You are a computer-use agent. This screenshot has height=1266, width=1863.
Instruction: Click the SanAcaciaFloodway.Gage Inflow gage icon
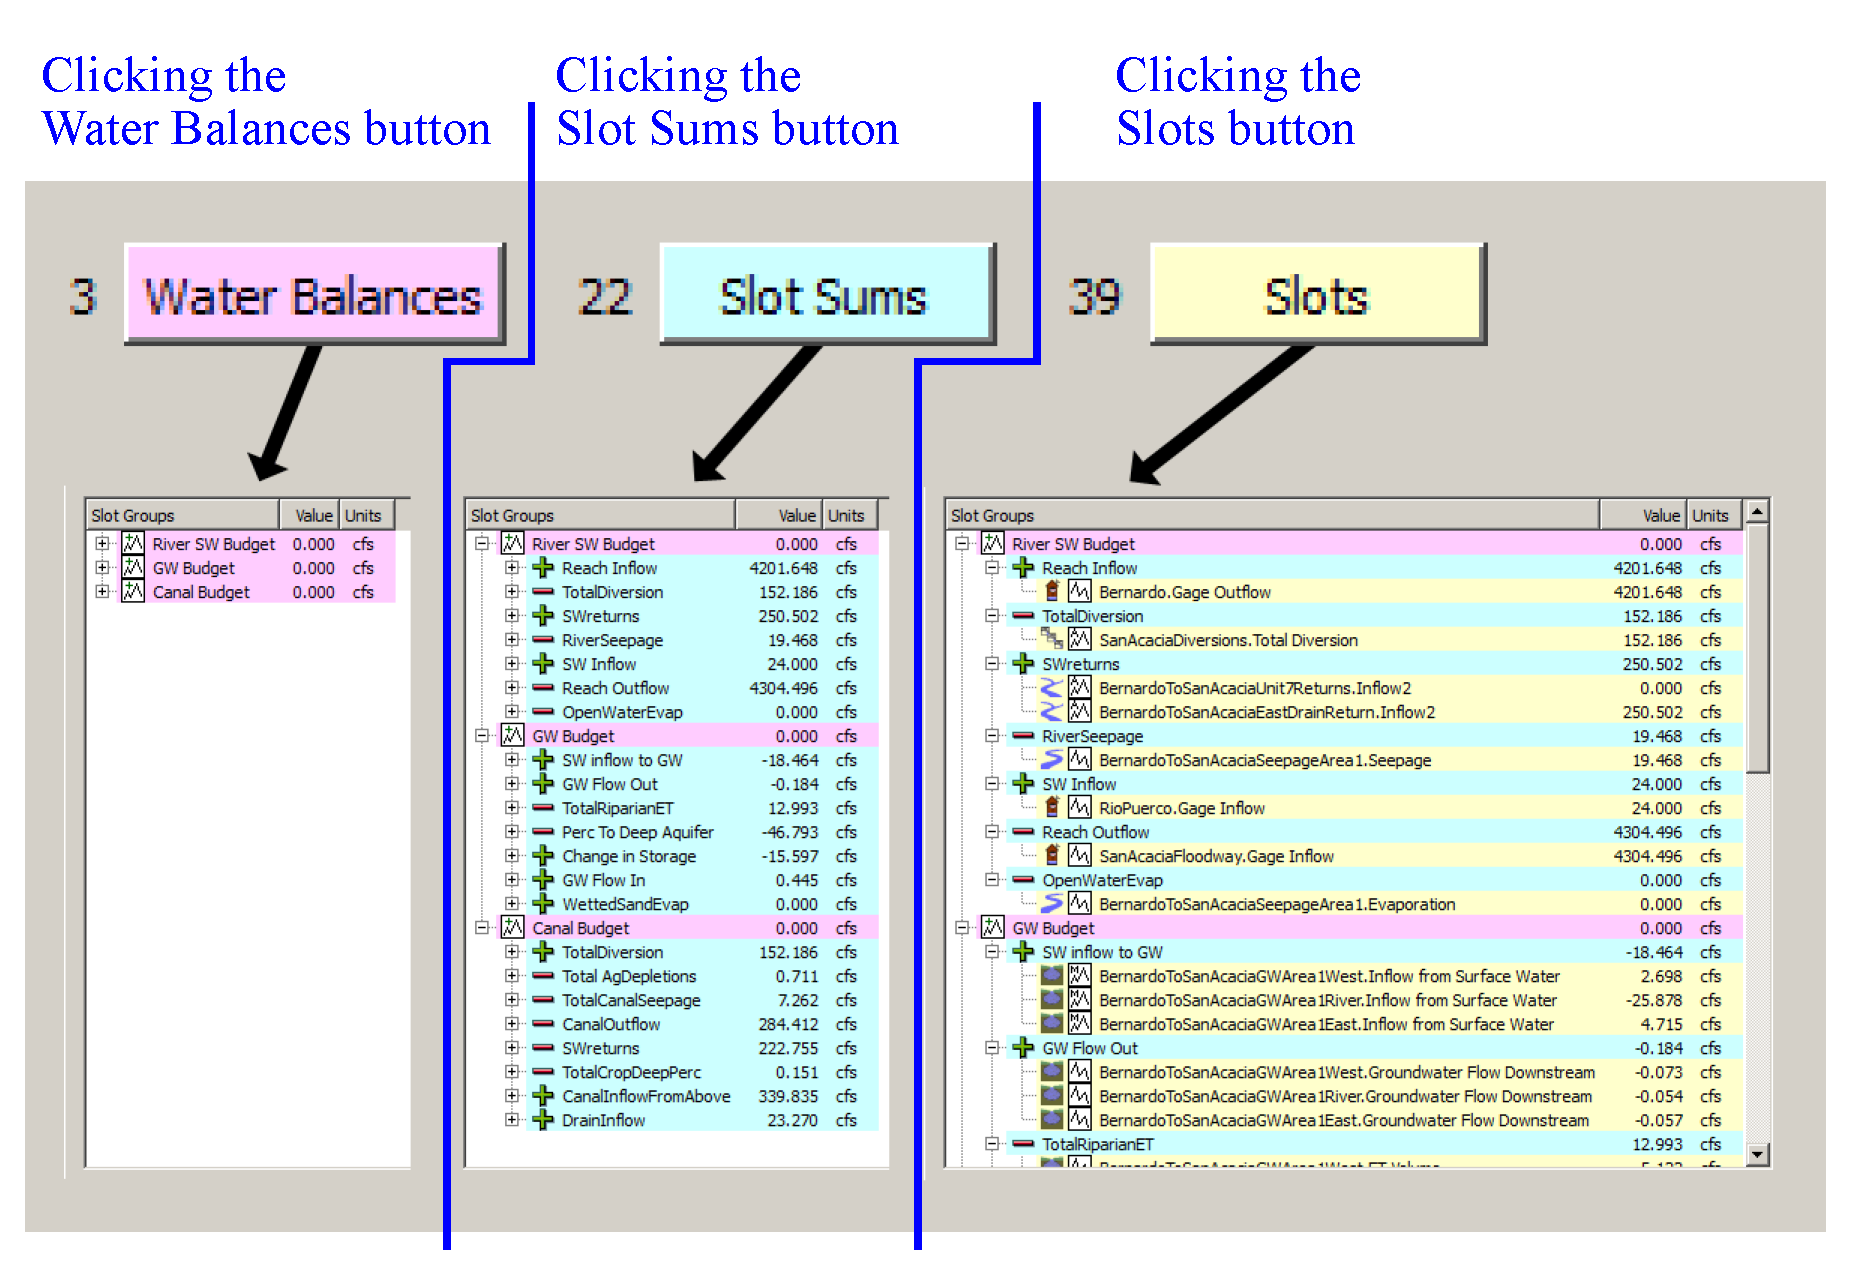point(1051,856)
